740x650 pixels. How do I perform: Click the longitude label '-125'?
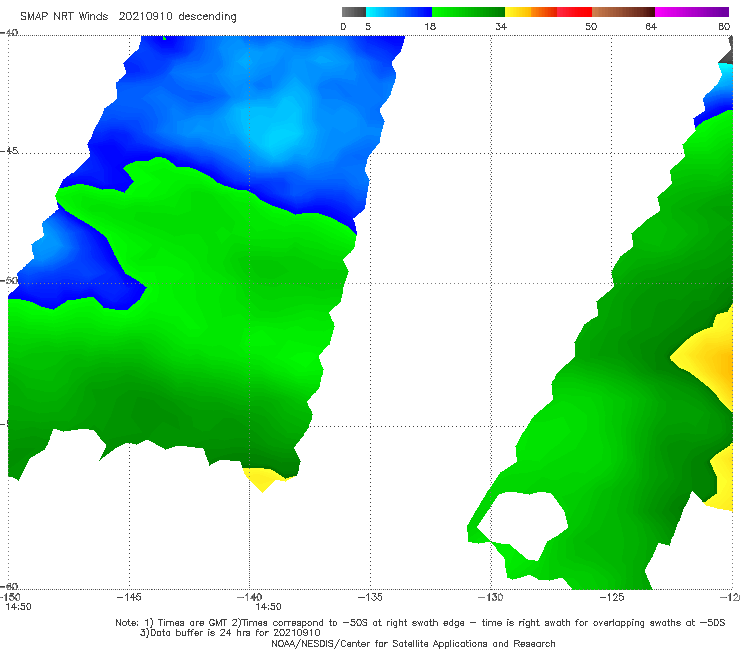612,597
